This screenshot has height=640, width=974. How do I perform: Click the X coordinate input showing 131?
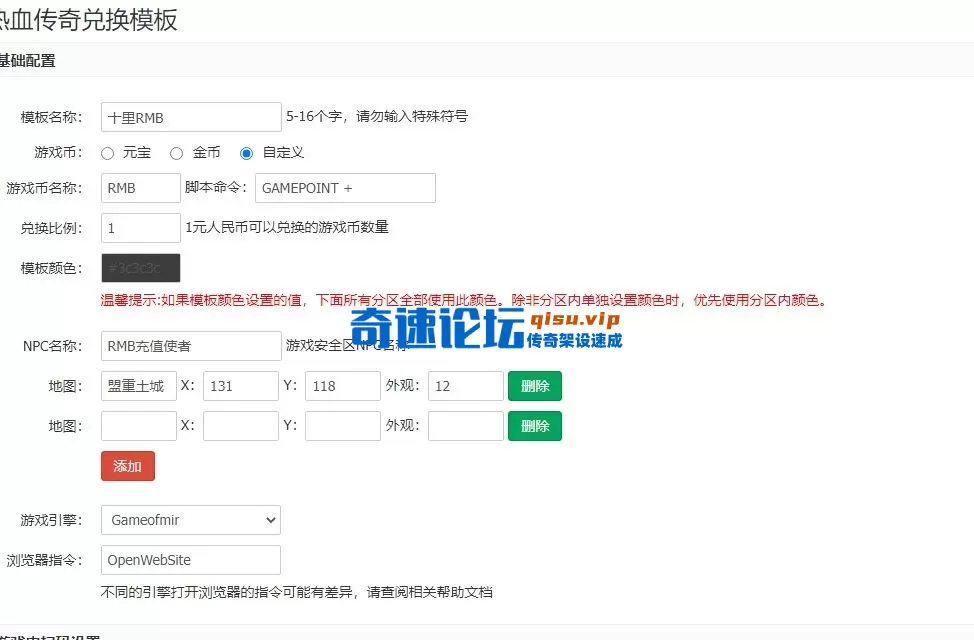(x=240, y=386)
